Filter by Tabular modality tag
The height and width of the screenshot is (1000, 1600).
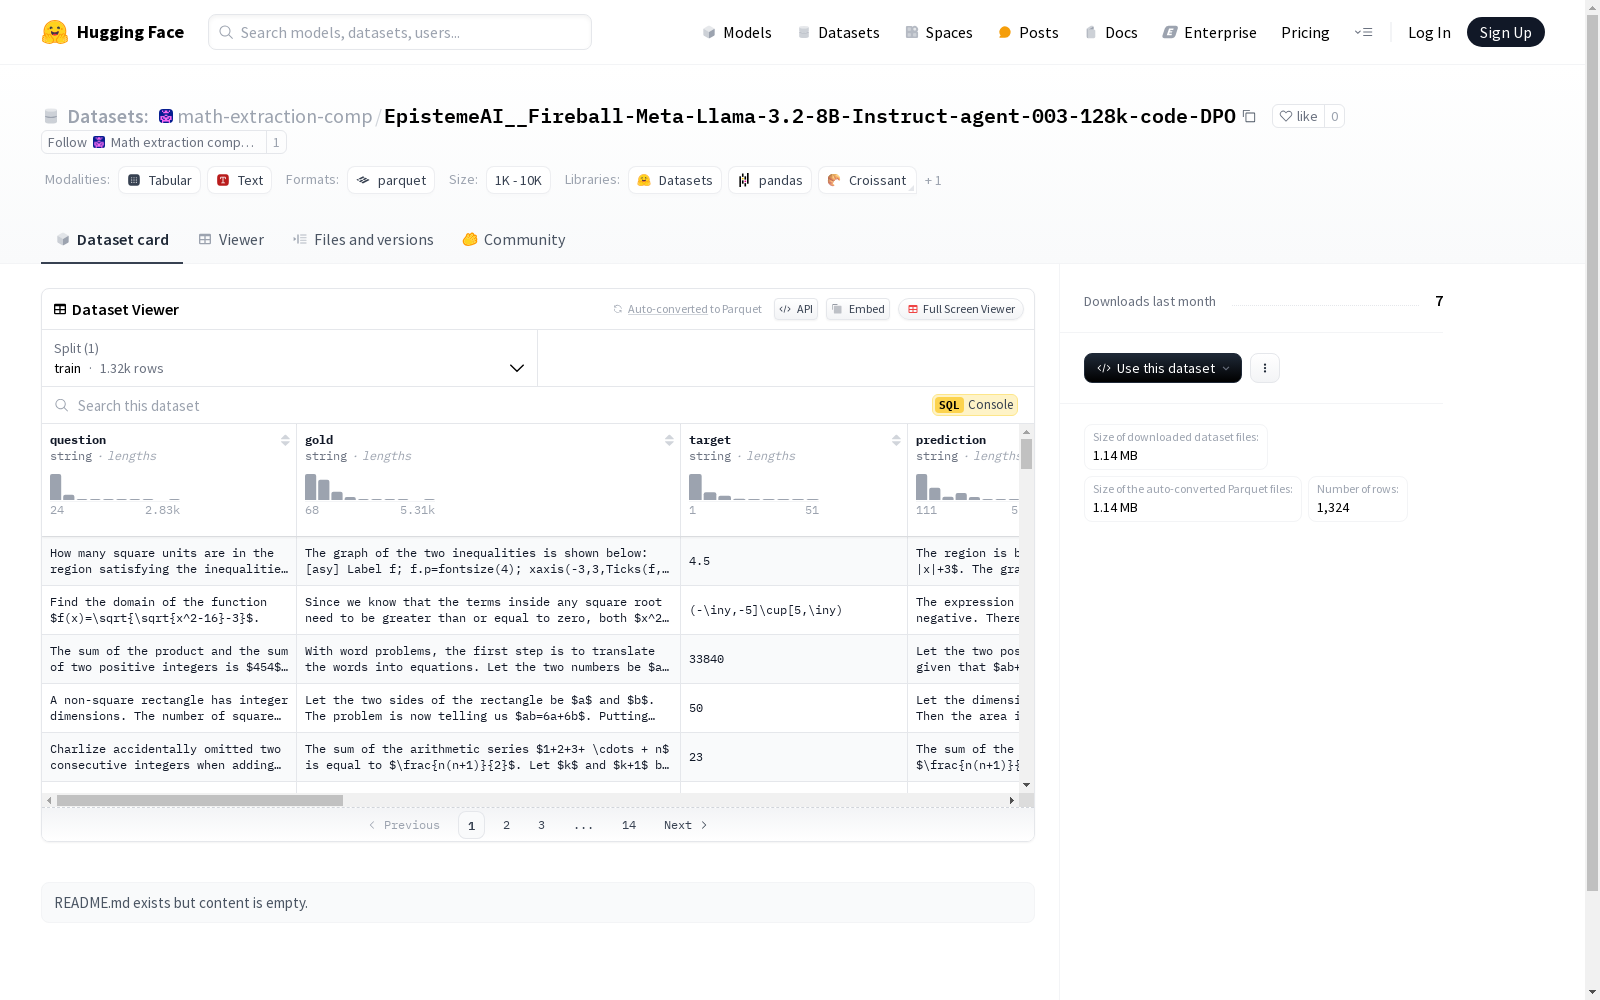tap(160, 180)
